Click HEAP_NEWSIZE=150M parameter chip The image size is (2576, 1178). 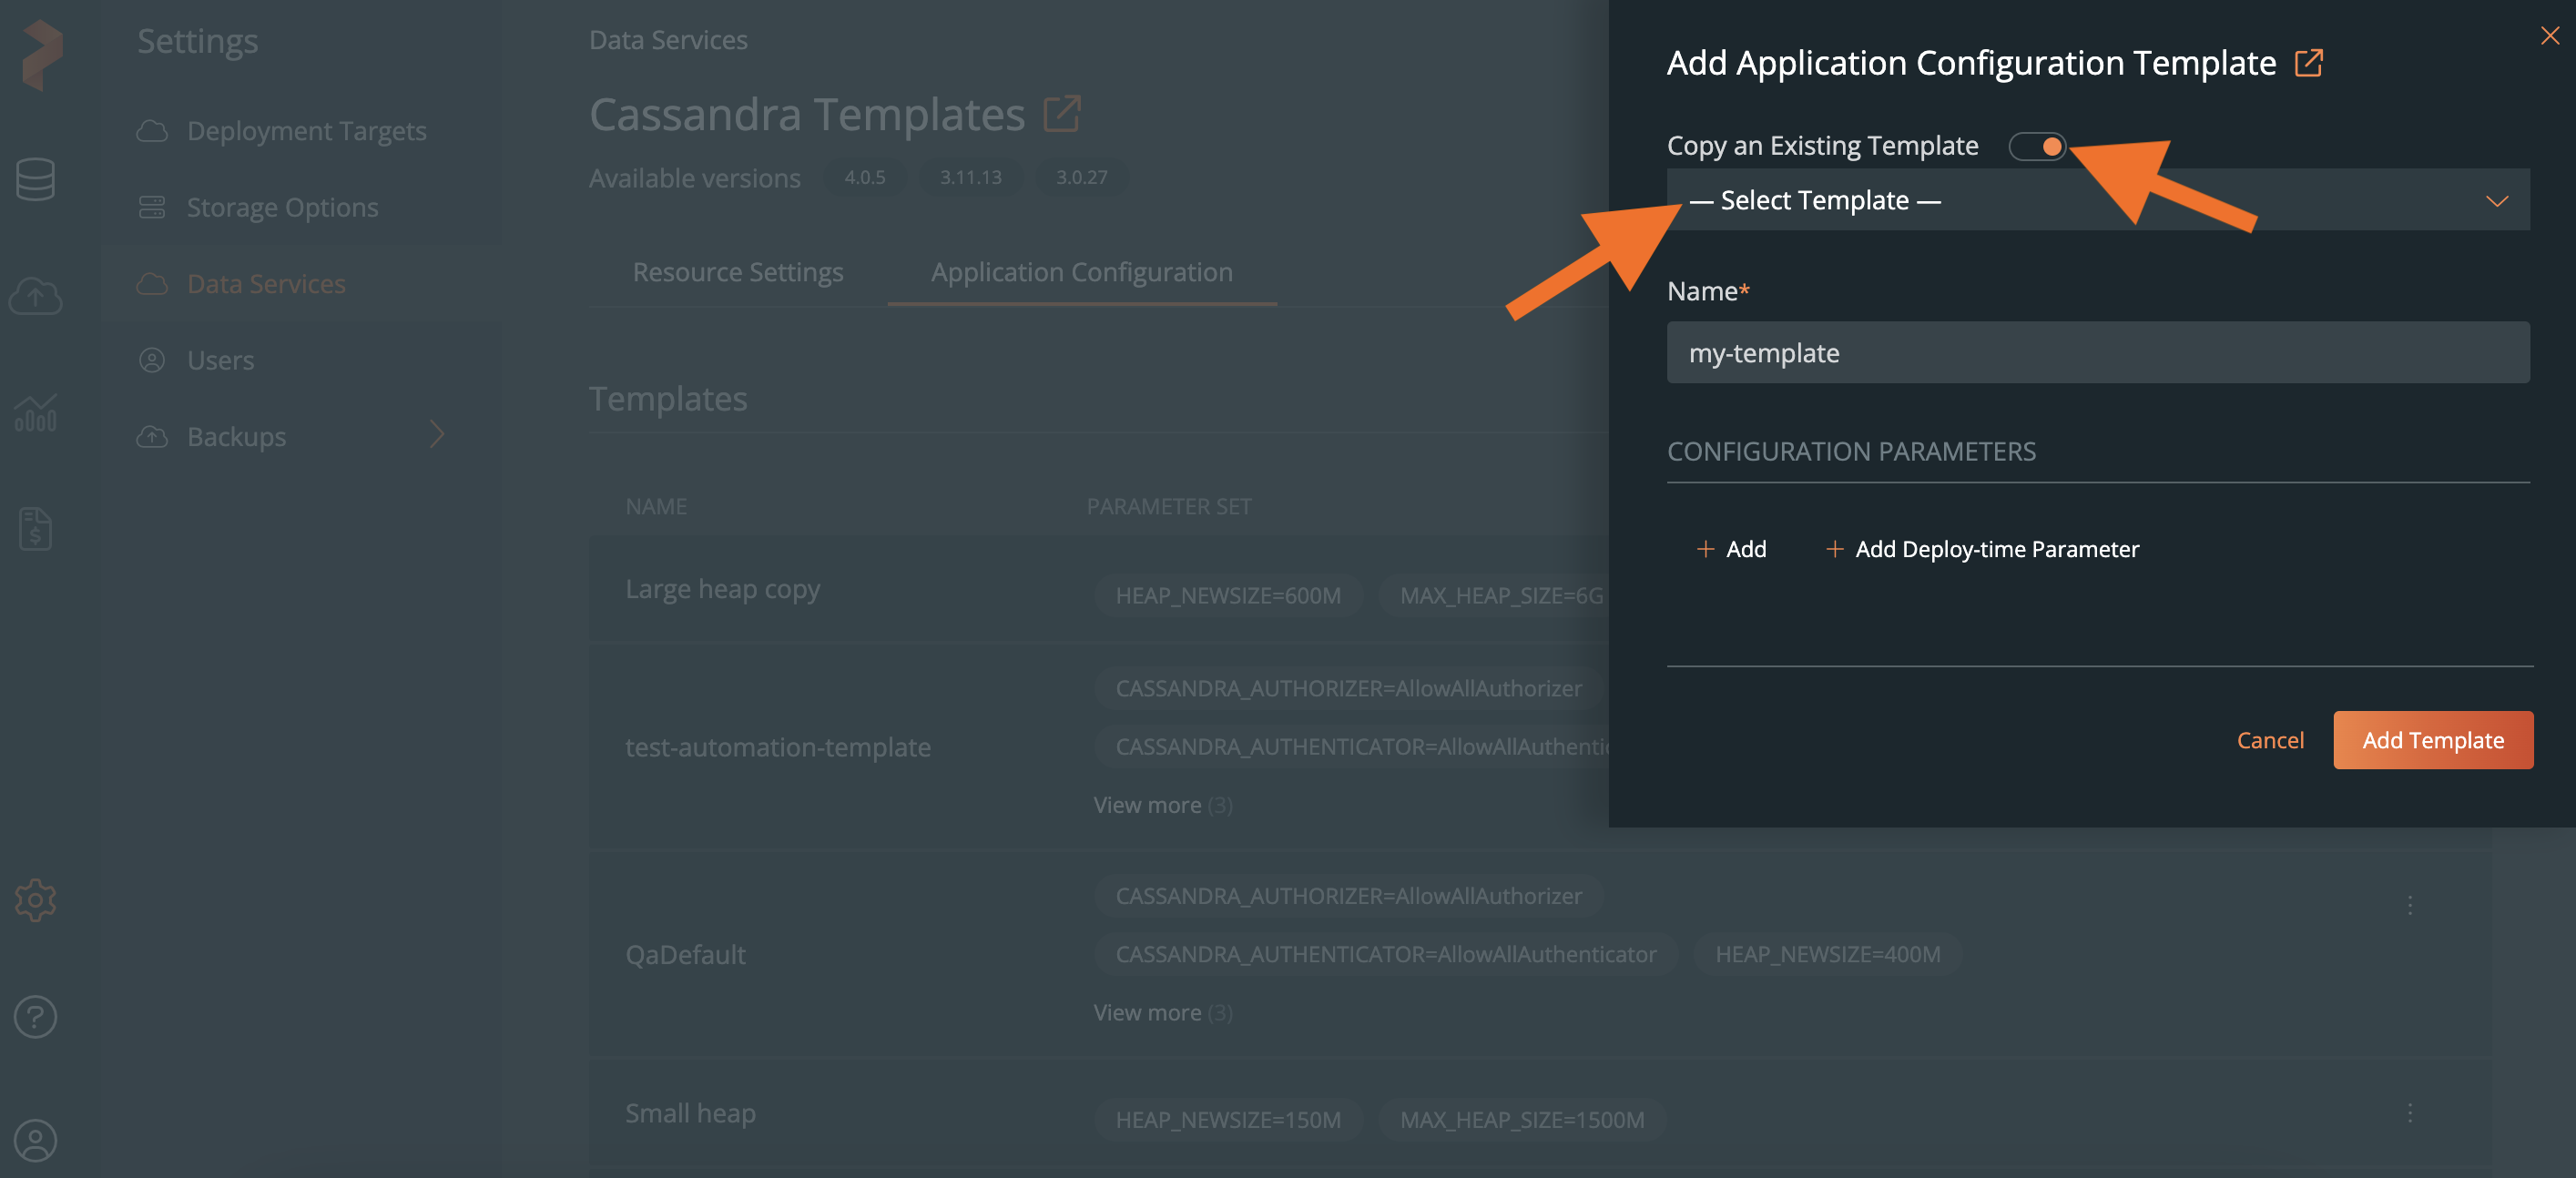tap(1228, 1120)
